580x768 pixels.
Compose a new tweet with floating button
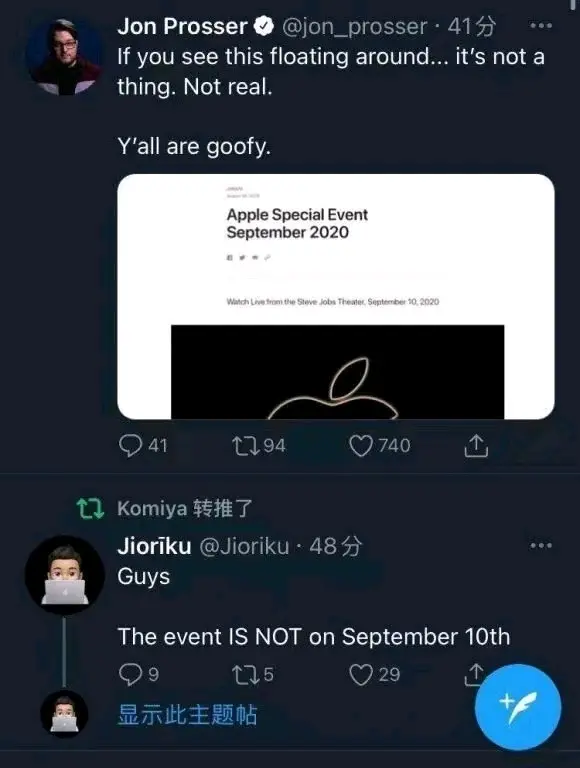[518, 707]
